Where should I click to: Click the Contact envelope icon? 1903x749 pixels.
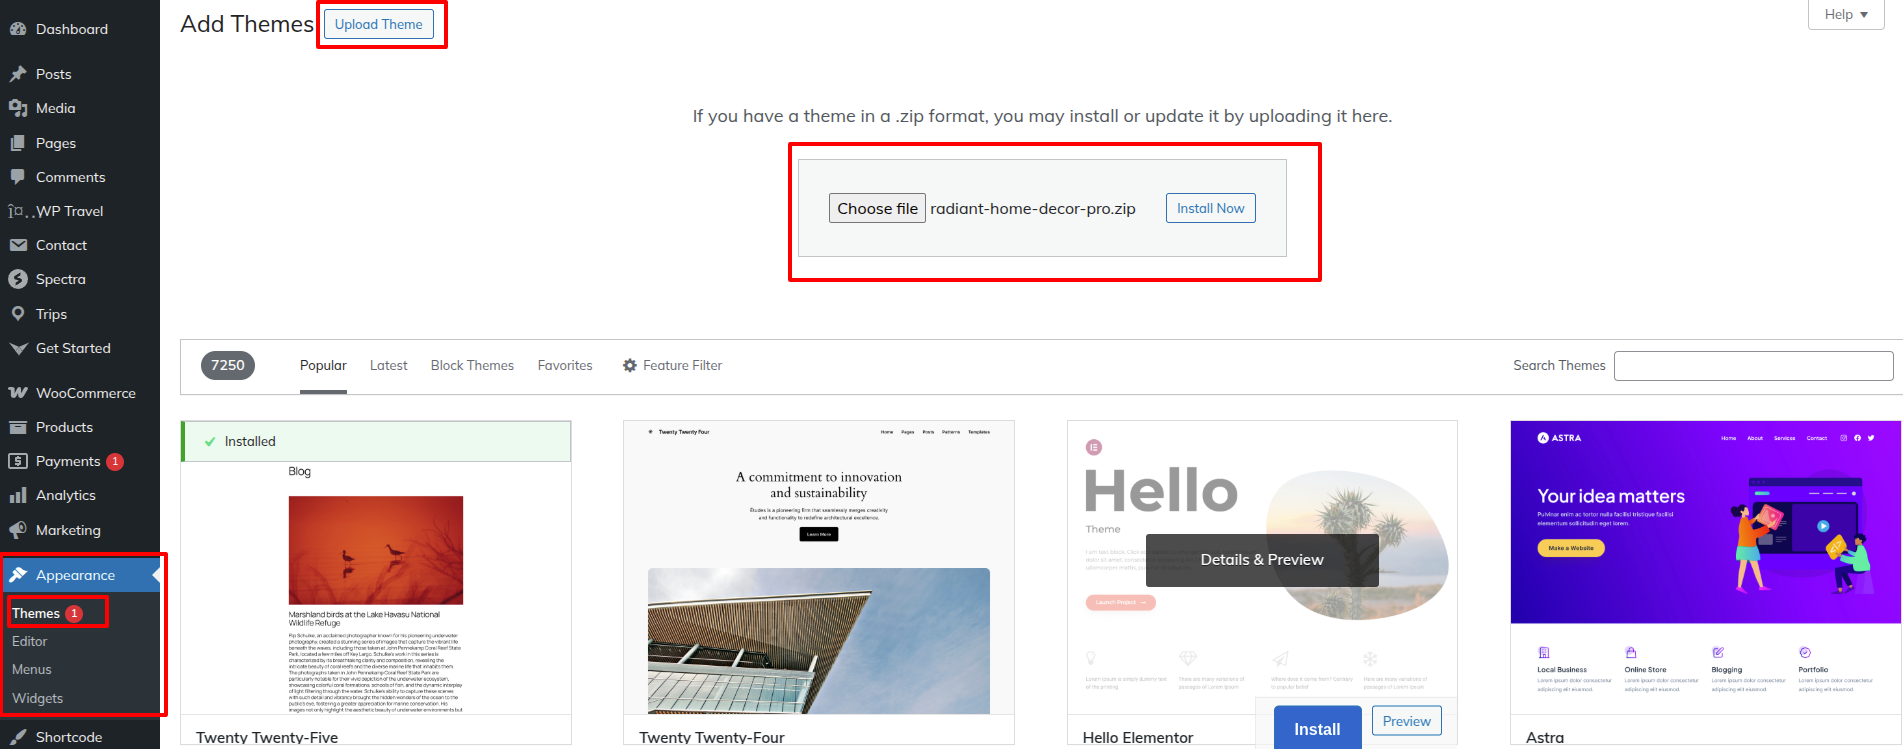point(18,245)
